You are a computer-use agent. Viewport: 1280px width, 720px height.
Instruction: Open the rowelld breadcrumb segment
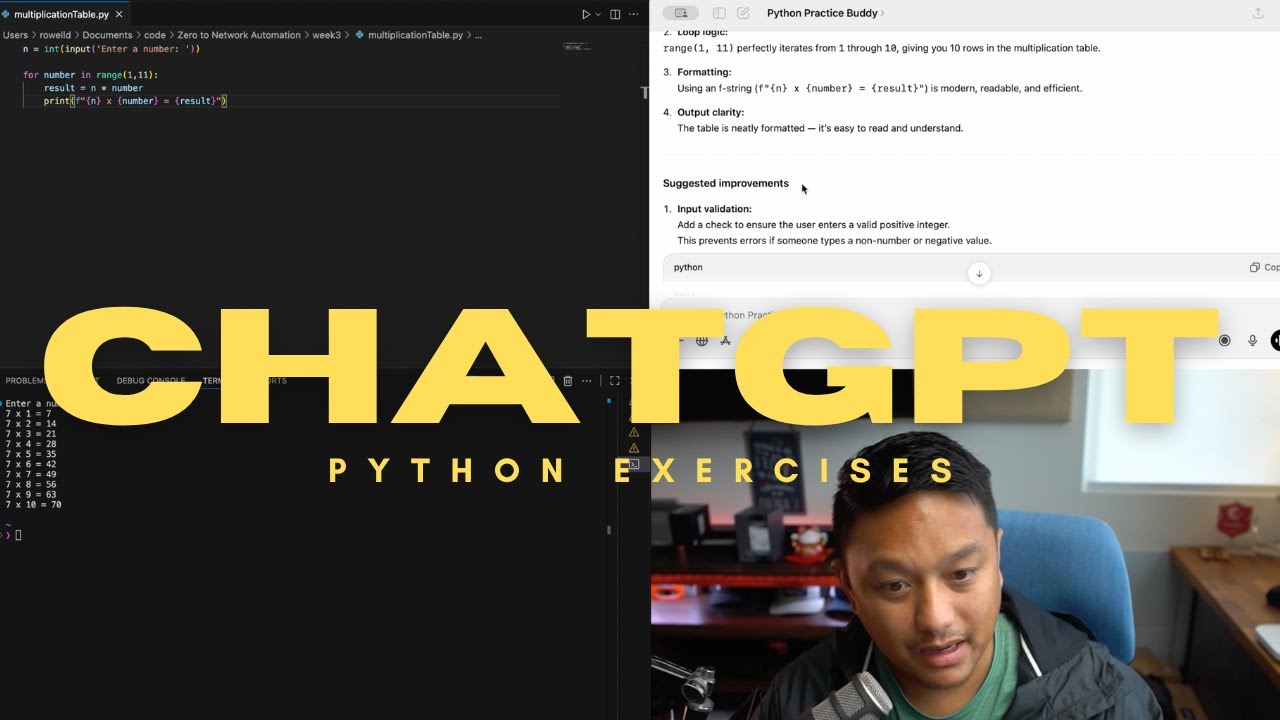[55, 35]
